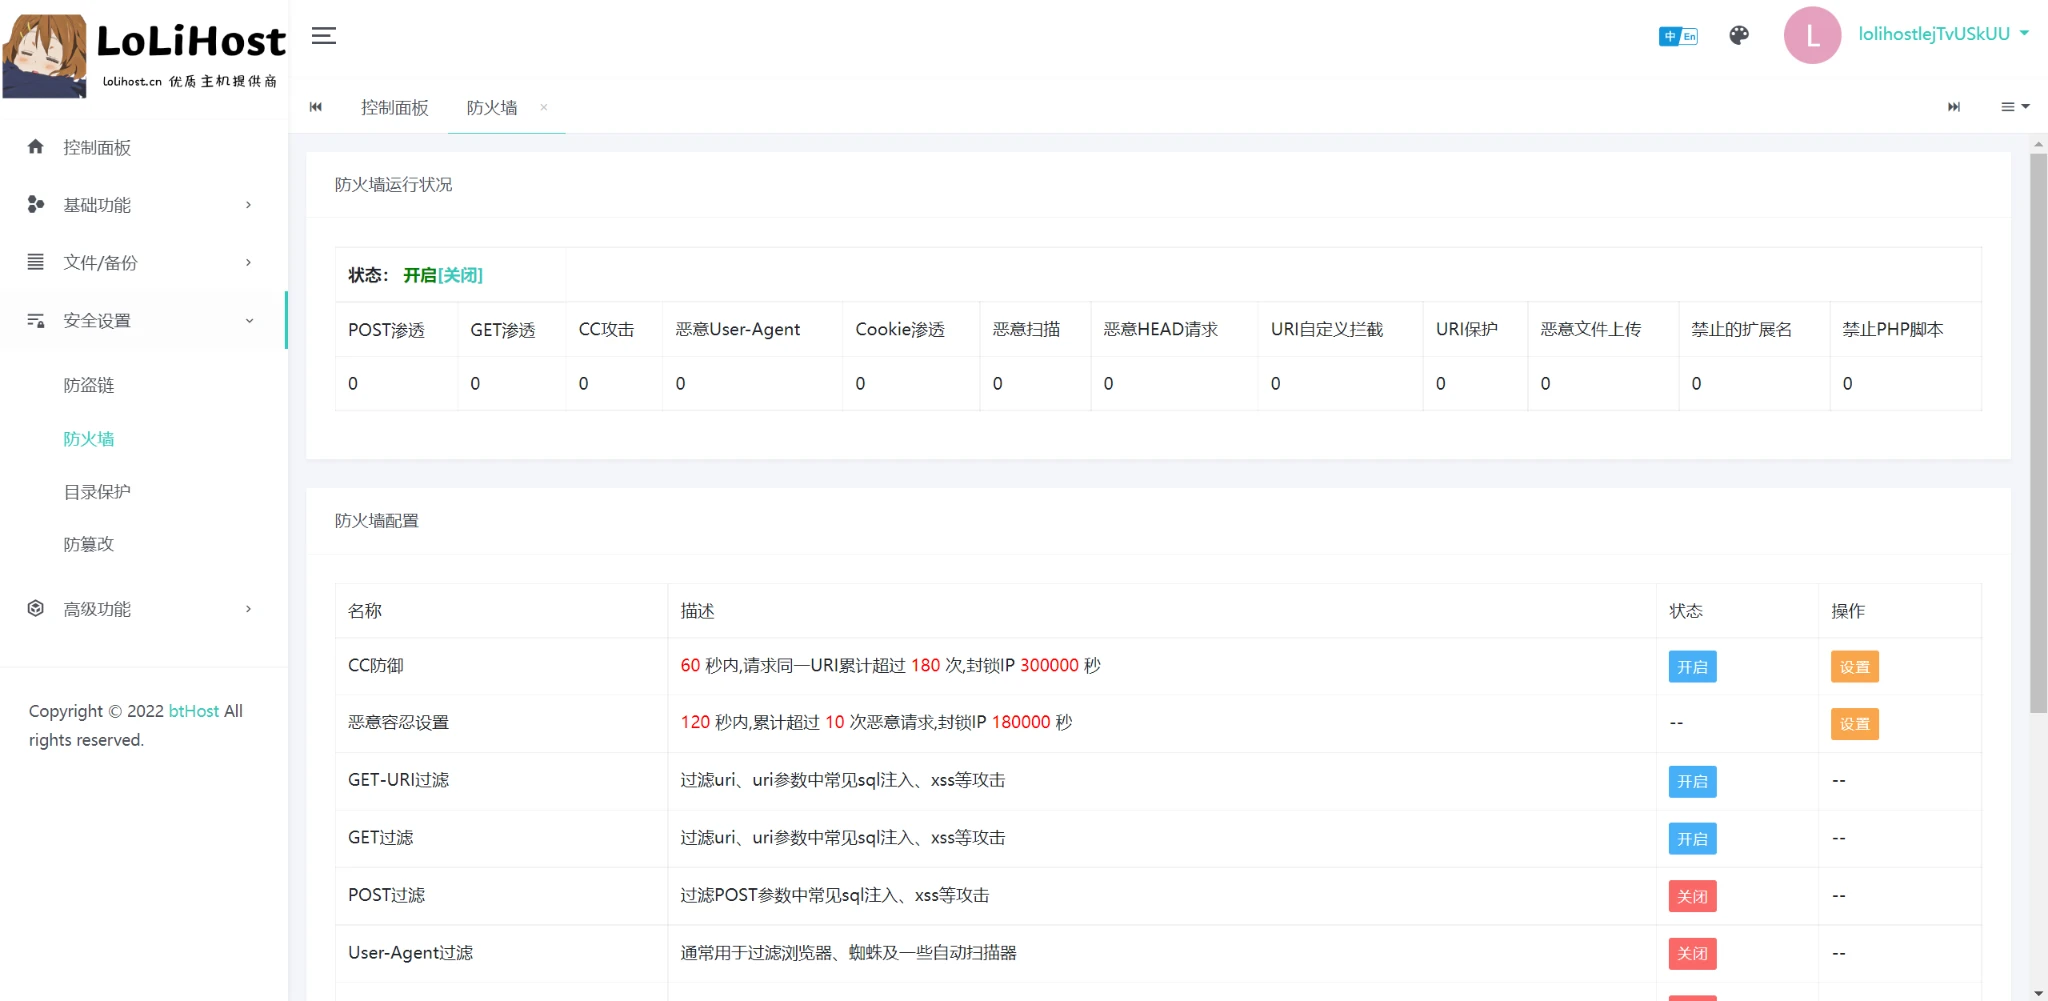The height and width of the screenshot is (1001, 2048).
Task: Click the hamburger sidebar collapse icon
Action: (x=323, y=36)
